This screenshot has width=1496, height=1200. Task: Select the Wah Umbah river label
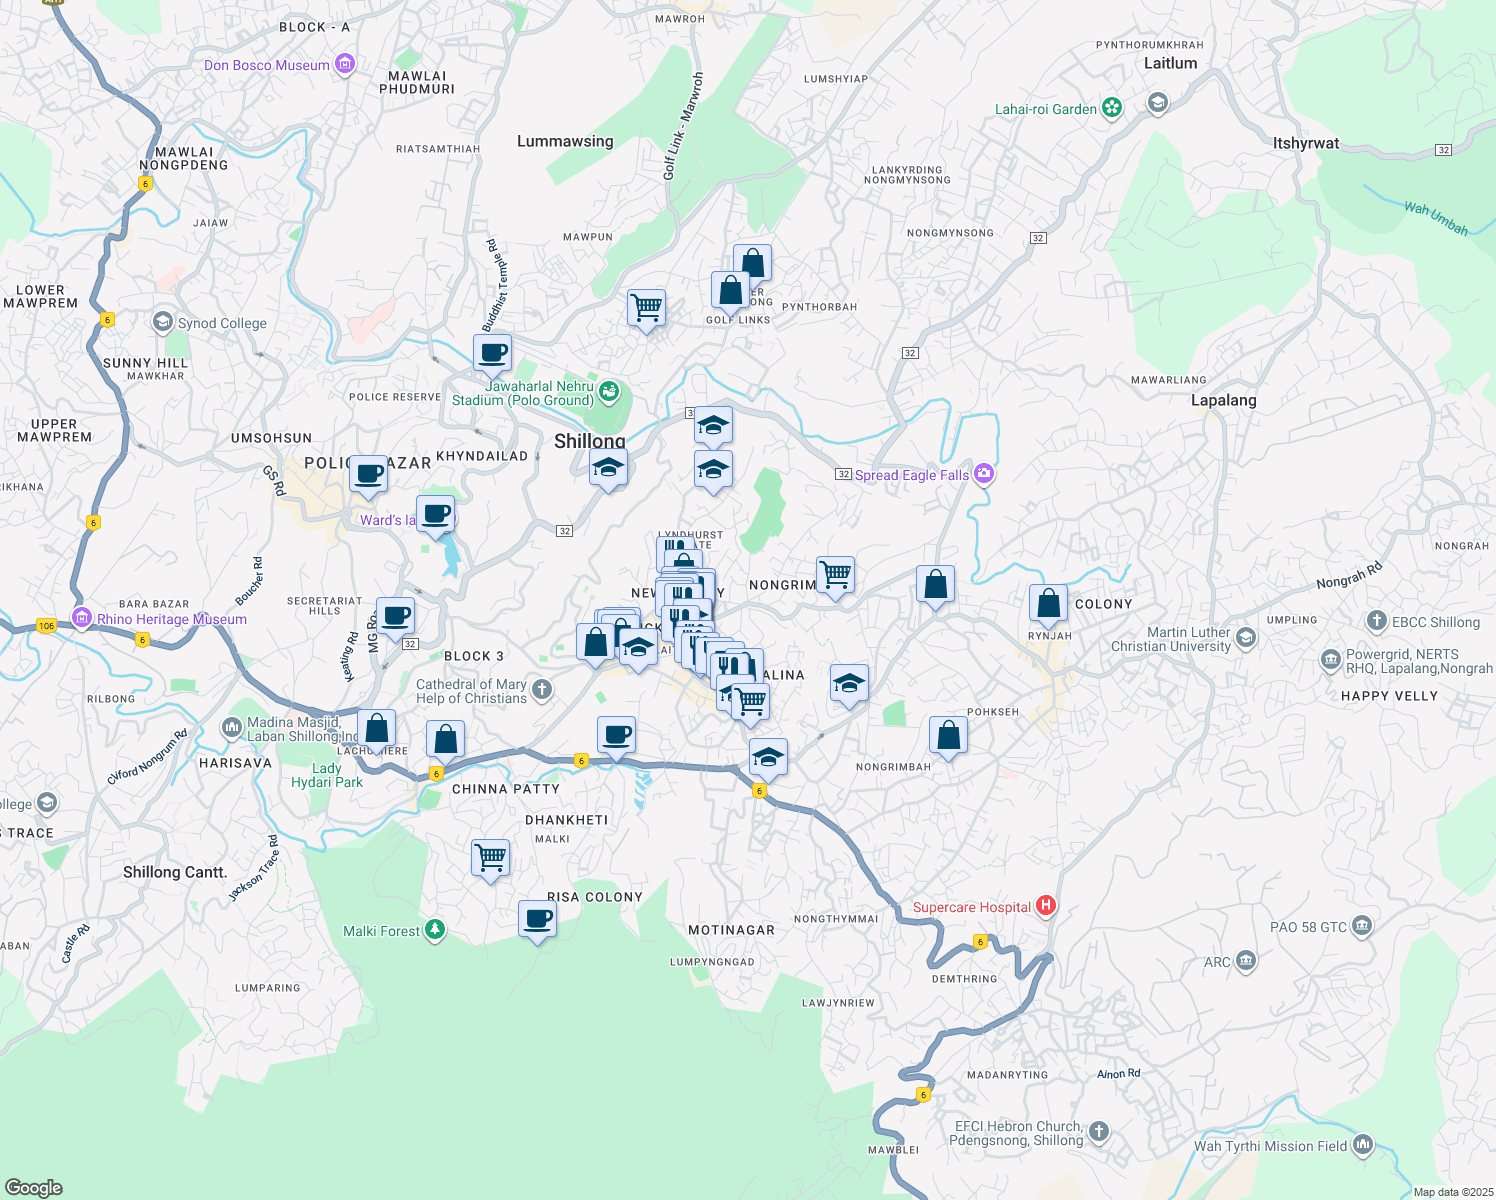pyautogui.click(x=1436, y=219)
